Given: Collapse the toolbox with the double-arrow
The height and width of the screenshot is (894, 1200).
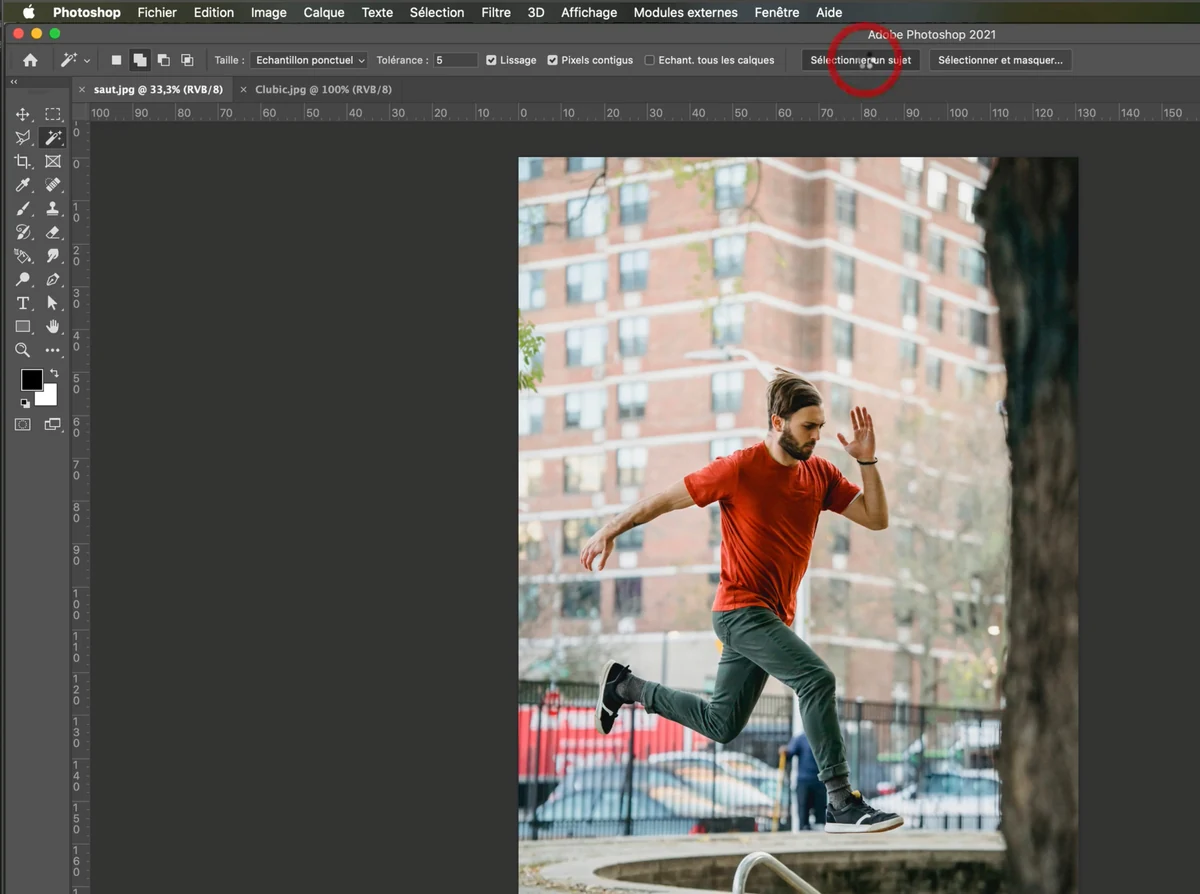Looking at the screenshot, I should pyautogui.click(x=15, y=82).
